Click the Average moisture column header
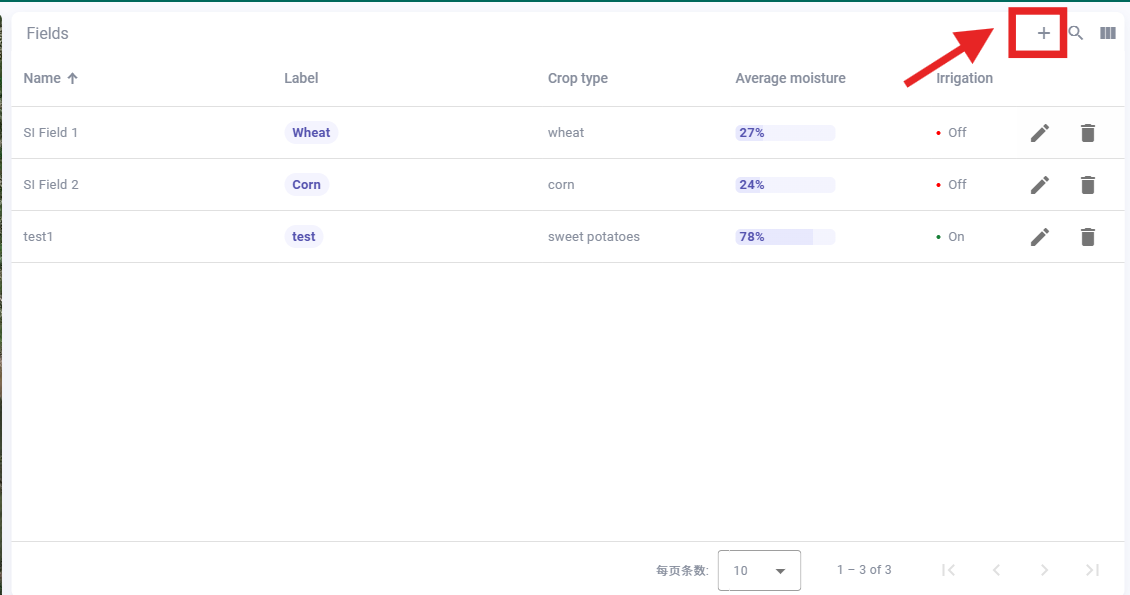The width and height of the screenshot is (1130, 595). 790,78
